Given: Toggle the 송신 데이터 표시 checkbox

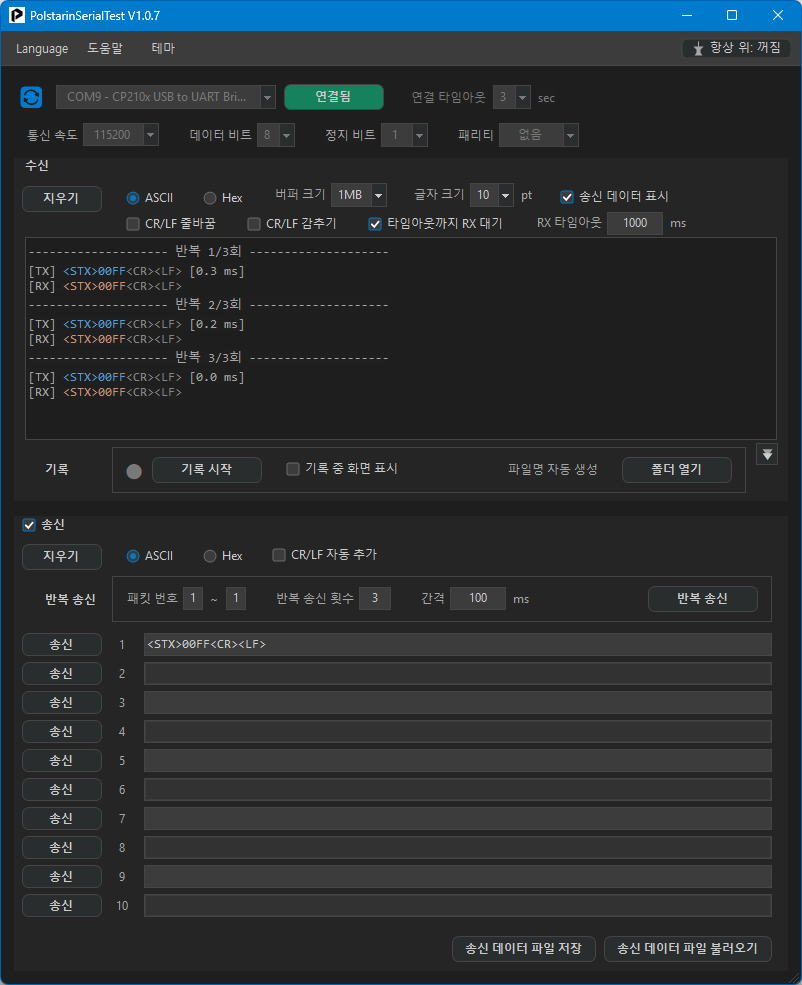Looking at the screenshot, I should click(566, 197).
